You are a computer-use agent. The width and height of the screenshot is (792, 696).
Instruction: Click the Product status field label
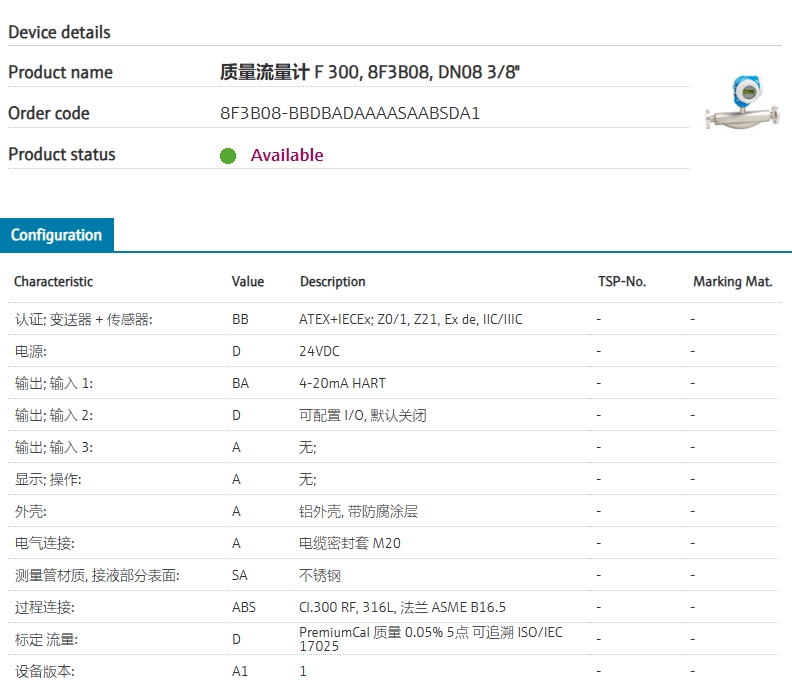(62, 154)
